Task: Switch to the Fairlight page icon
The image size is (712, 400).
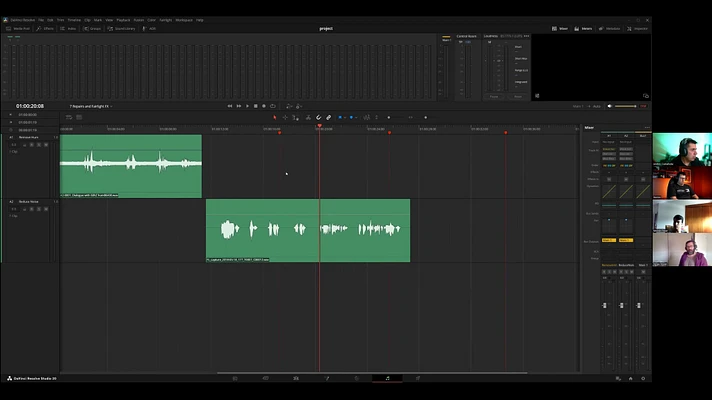Action: (387, 378)
